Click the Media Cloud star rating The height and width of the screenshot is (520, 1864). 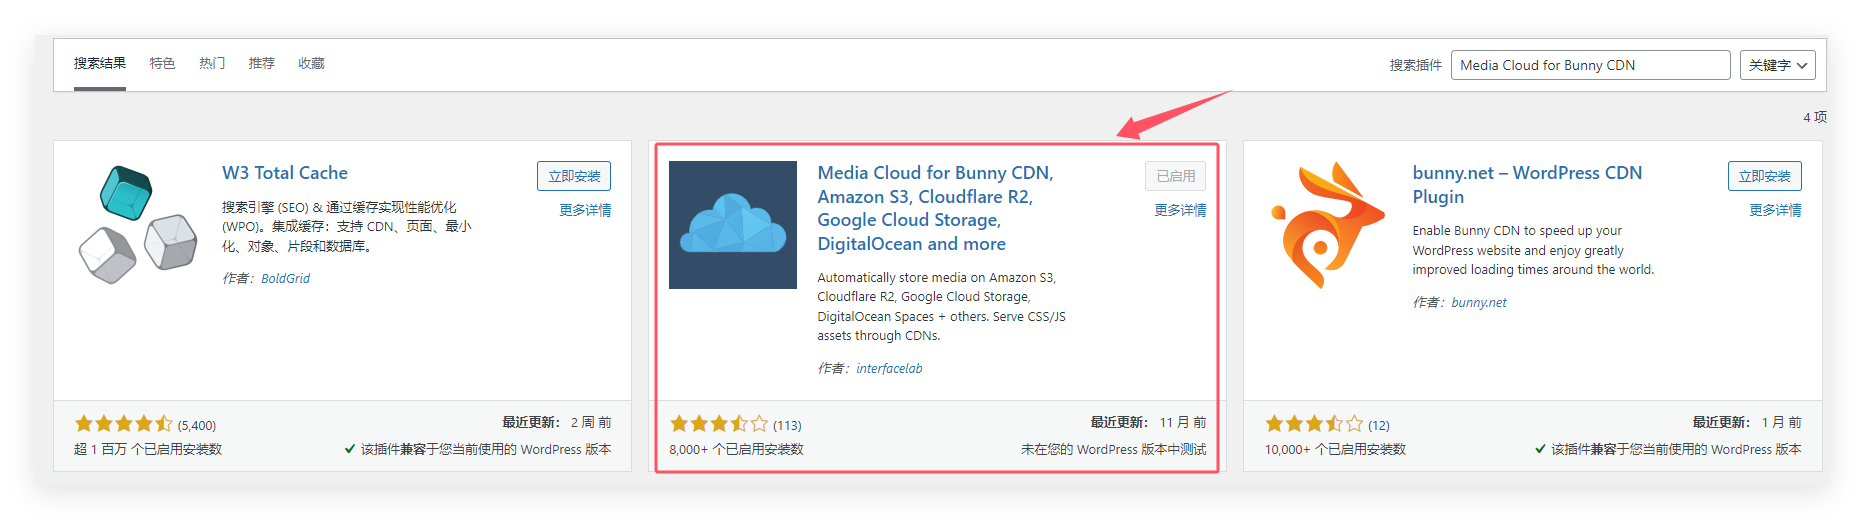(719, 424)
